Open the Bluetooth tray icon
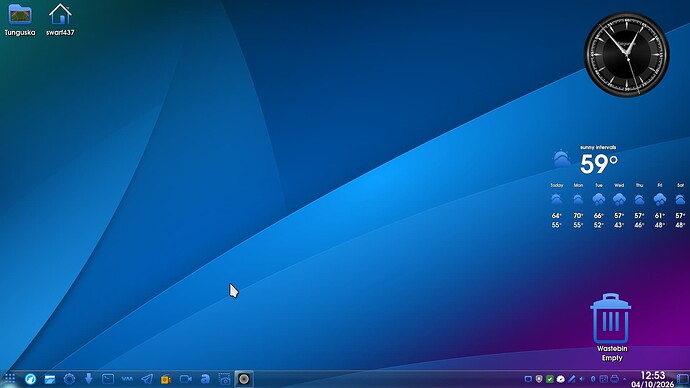The image size is (690, 388). (593, 379)
